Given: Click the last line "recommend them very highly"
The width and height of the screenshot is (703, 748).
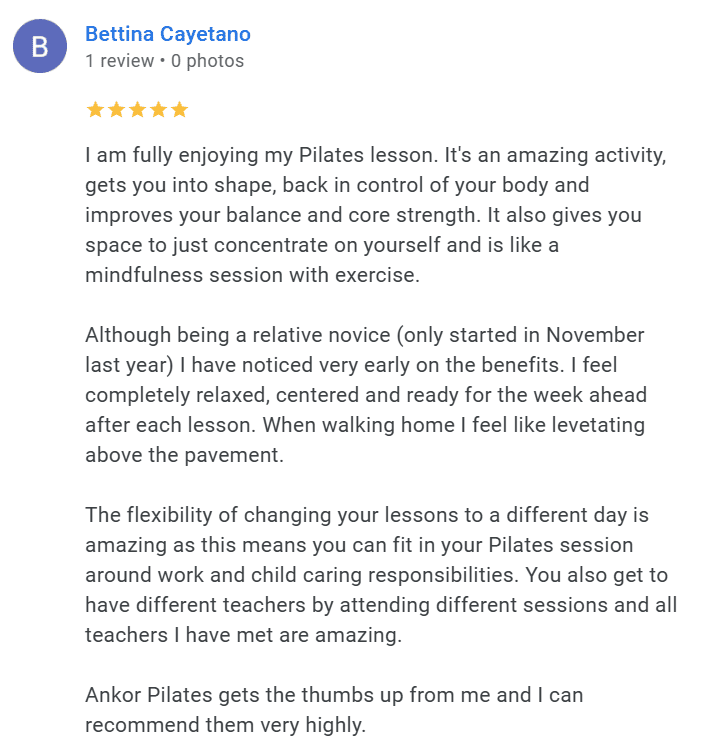Looking at the screenshot, I should [x=225, y=724].
